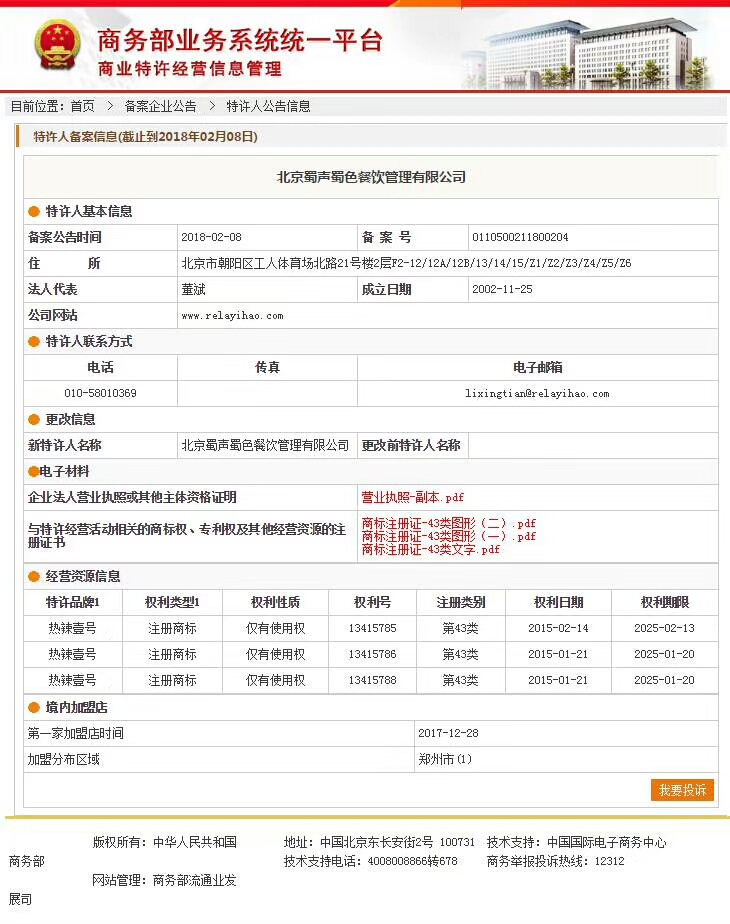This screenshot has height=924, width=730.
Task: Click the 商务举报投诉热线 12312 footer text
Action: [555, 861]
